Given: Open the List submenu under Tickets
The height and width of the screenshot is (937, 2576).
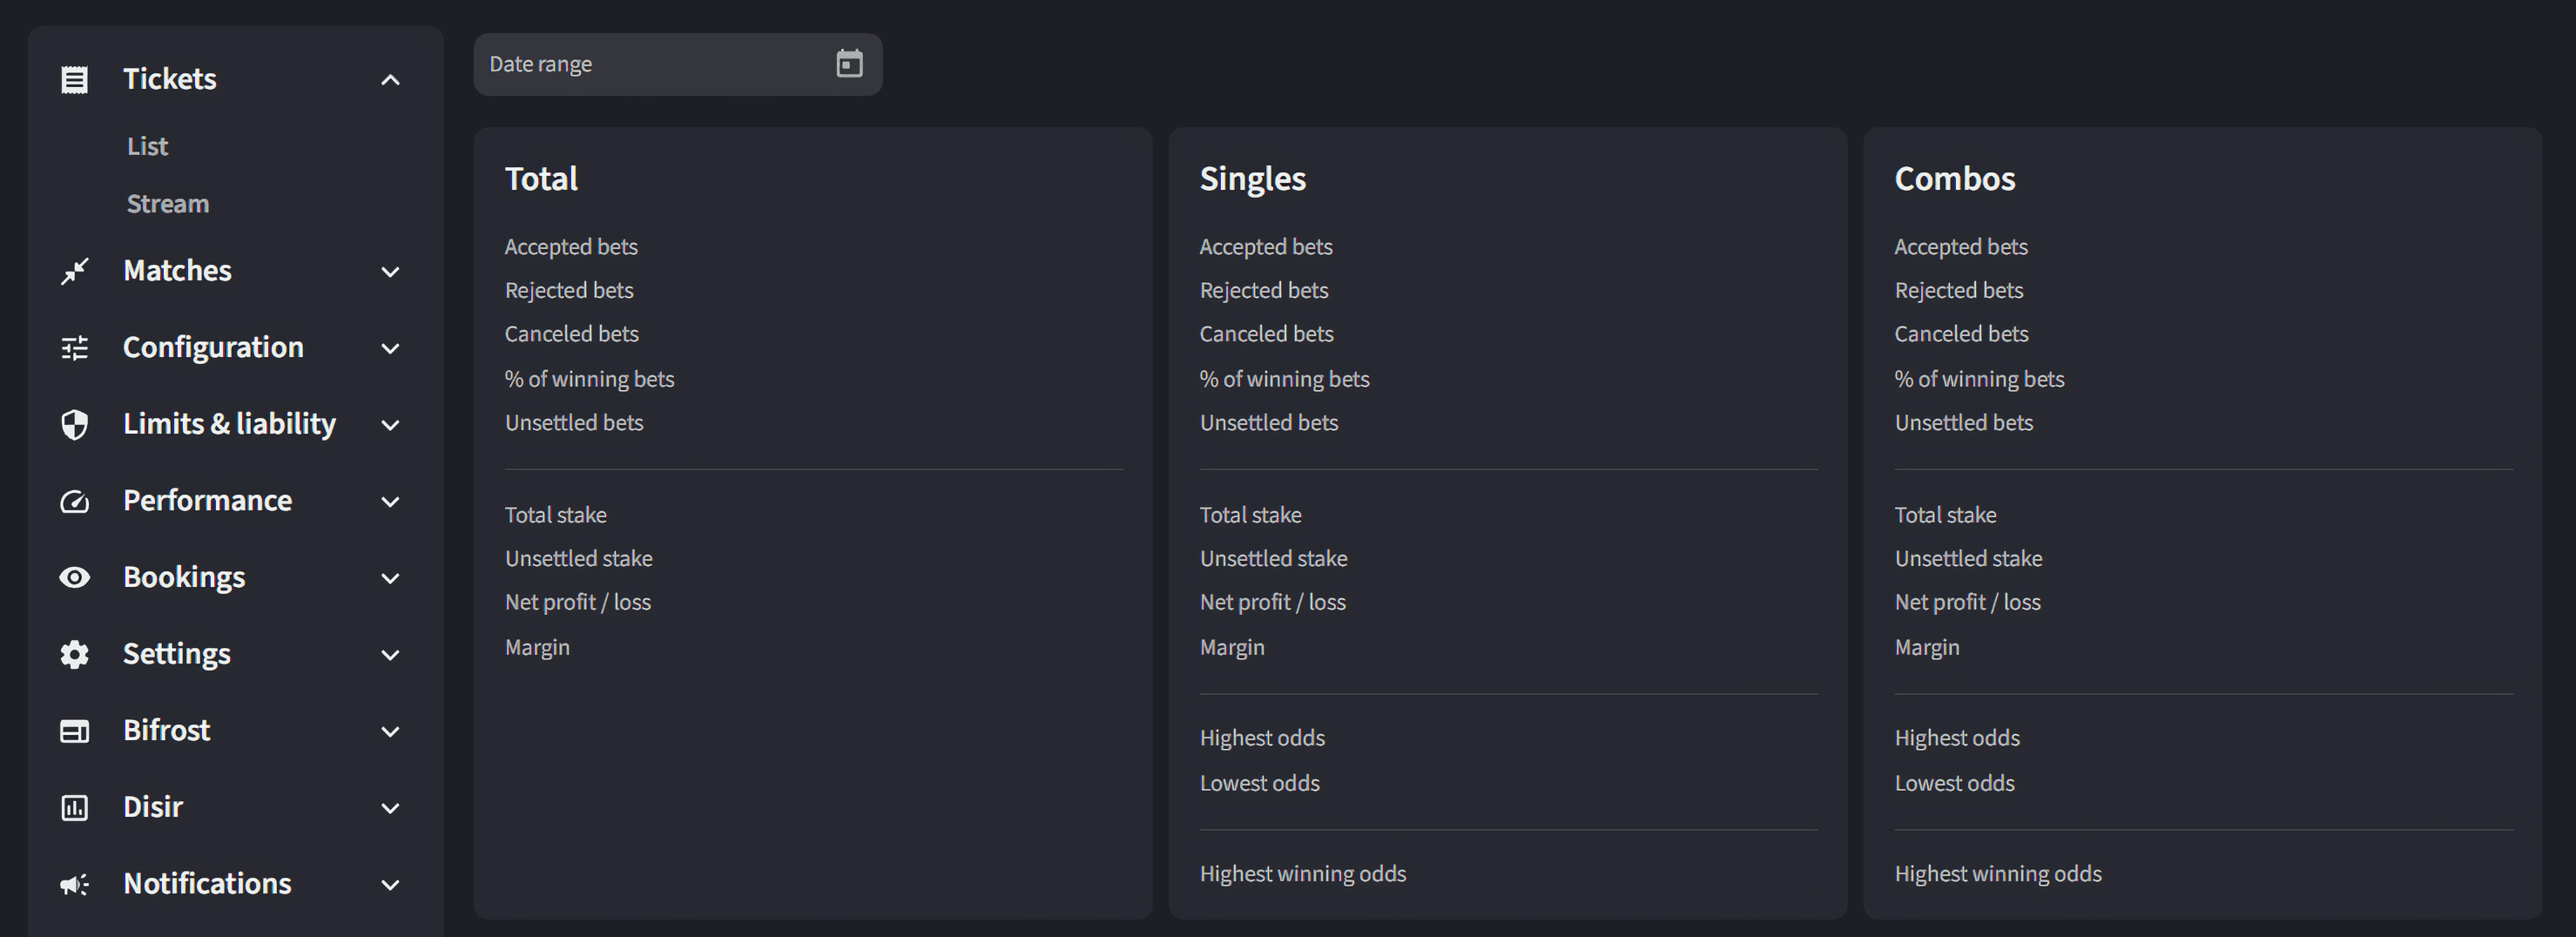Looking at the screenshot, I should pos(148,147).
